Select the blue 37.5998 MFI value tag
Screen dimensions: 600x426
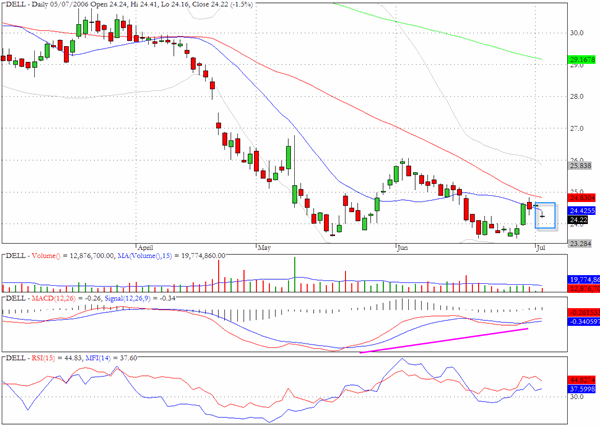click(x=582, y=389)
